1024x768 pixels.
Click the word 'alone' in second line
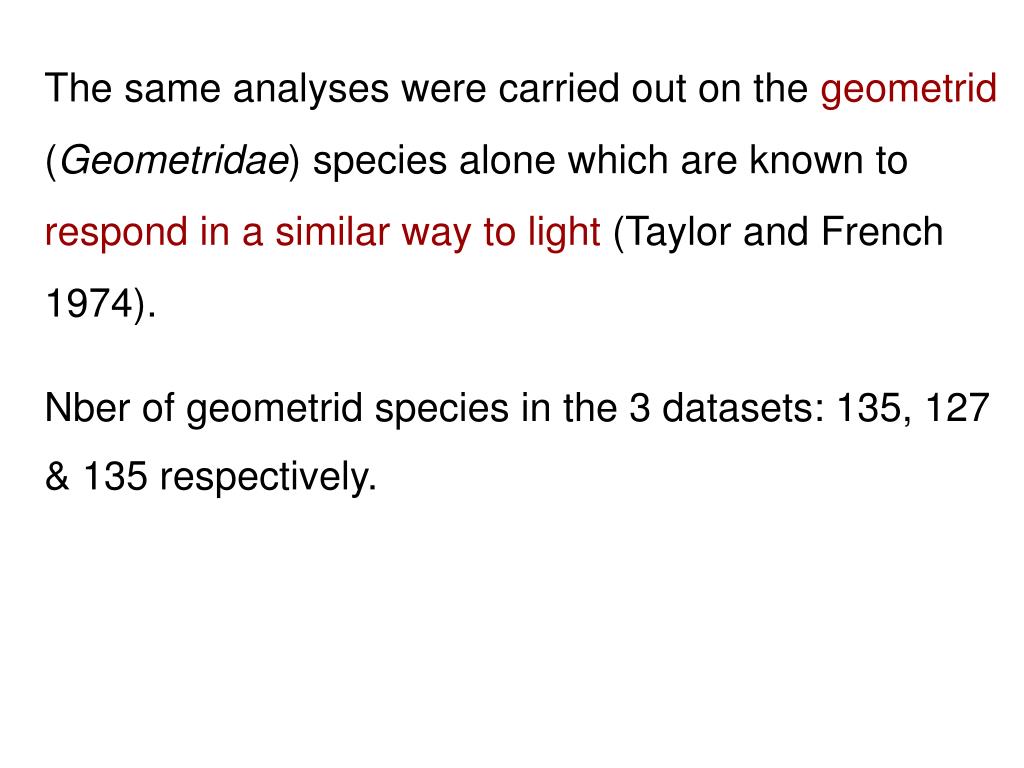tap(507, 161)
